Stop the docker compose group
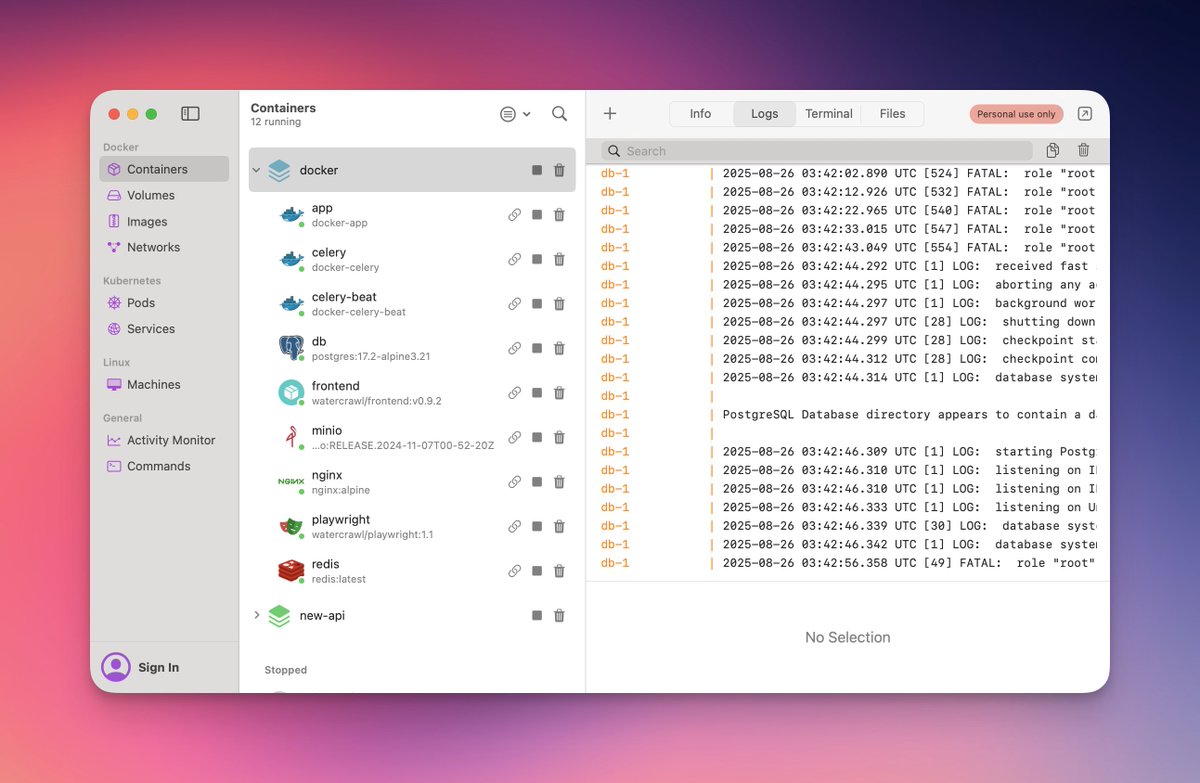Screen dimensions: 1200x783 pos(537,170)
